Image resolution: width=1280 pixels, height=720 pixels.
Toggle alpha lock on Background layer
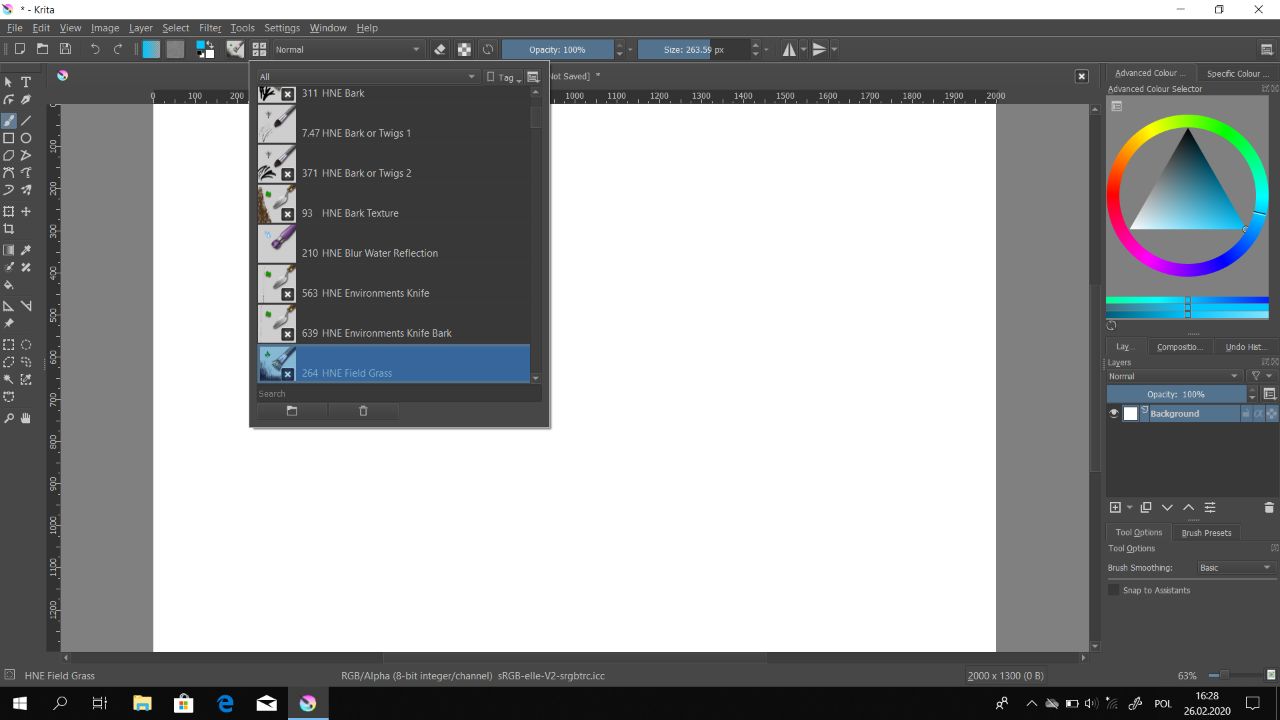[x=1272, y=414]
